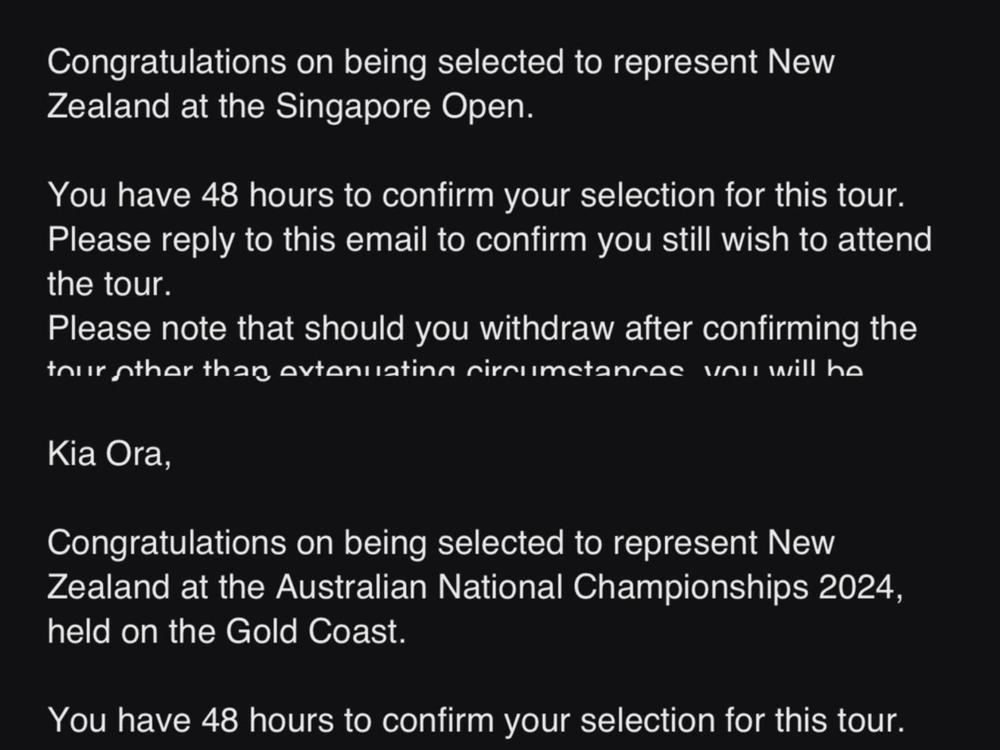Click the short 'the tour.' line
Screen dimensions: 1000x750
click(x=109, y=284)
